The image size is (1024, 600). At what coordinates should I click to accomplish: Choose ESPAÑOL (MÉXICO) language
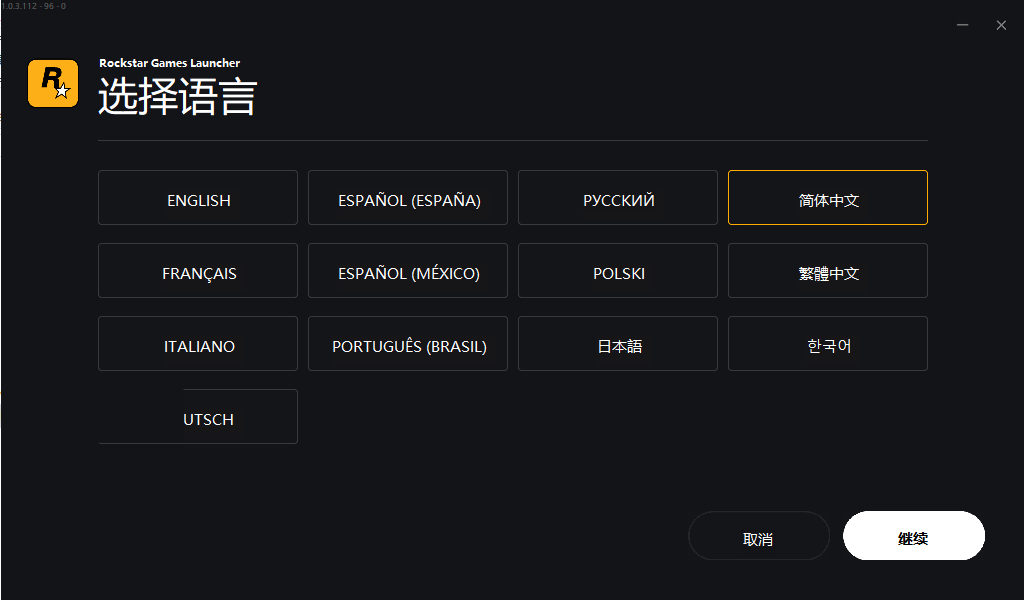[408, 271]
